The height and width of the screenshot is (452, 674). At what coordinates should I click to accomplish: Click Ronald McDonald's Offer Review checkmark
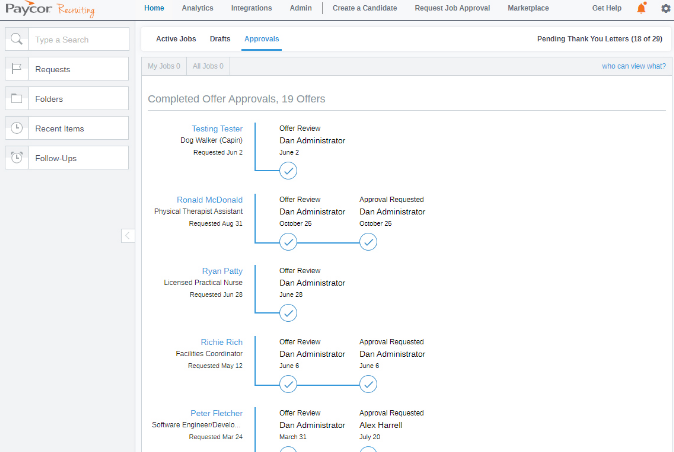click(x=288, y=242)
